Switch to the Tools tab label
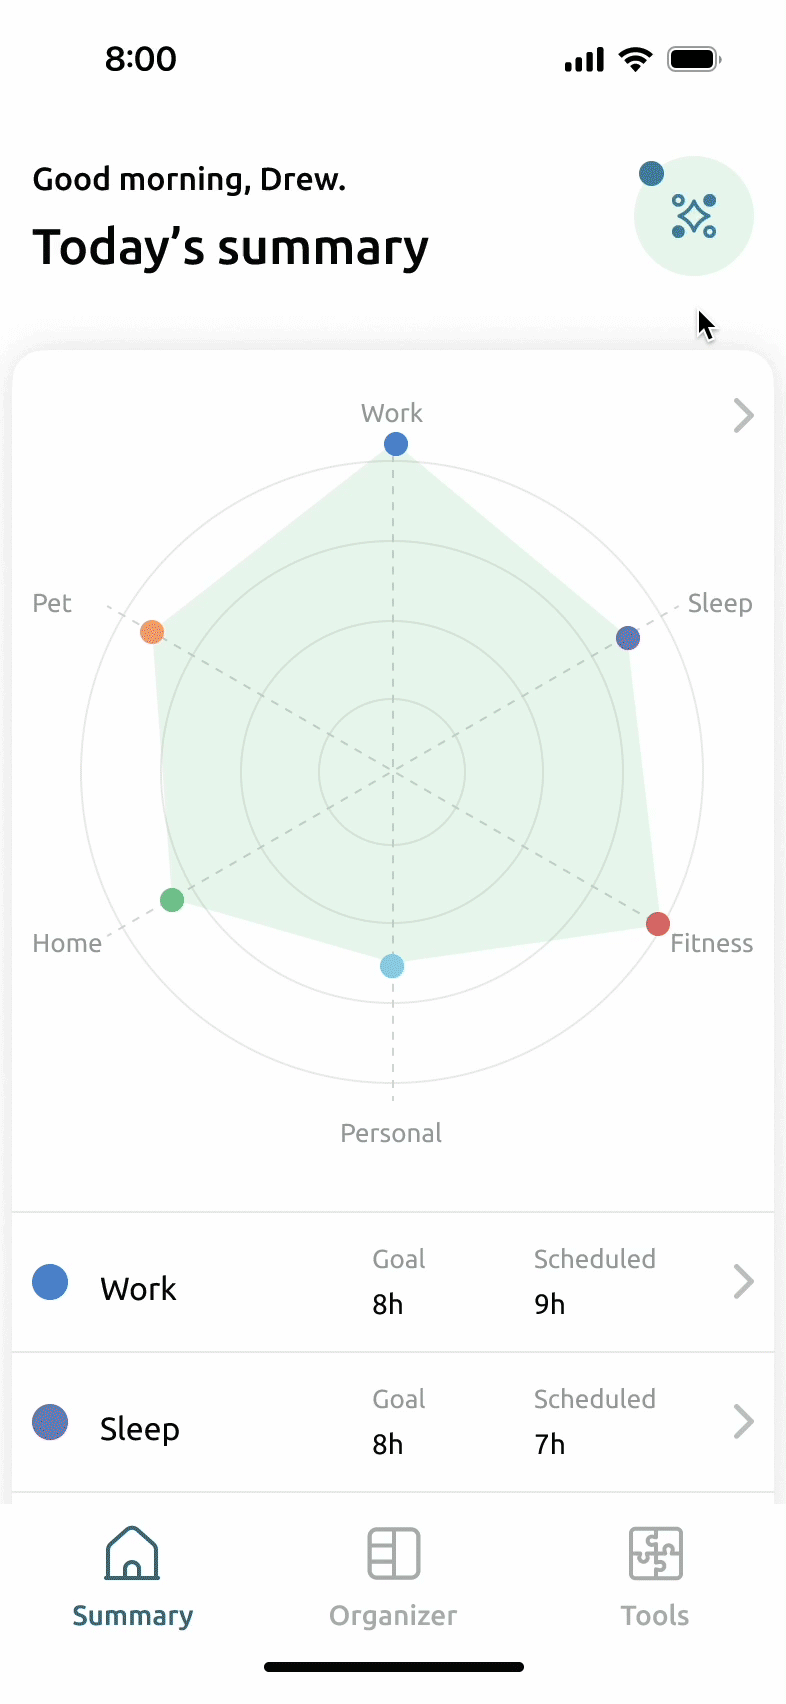 pos(655,1616)
